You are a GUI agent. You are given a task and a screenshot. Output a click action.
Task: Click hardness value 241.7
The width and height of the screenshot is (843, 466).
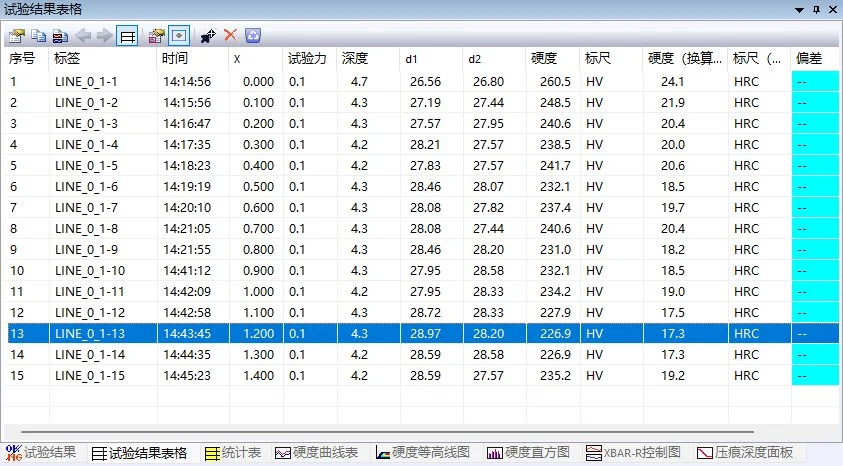click(x=555, y=166)
